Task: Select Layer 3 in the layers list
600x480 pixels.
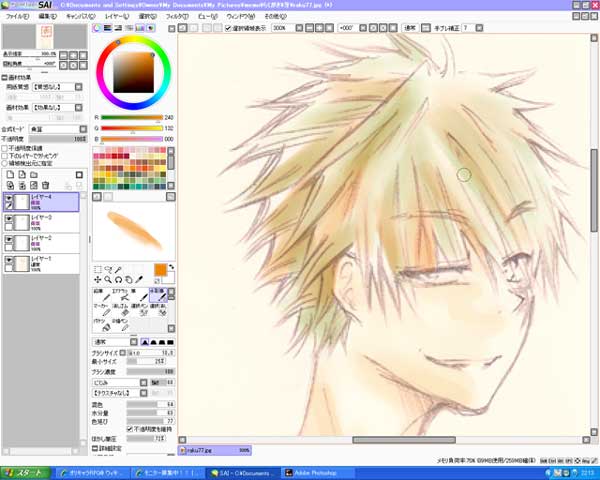Action: pyautogui.click(x=41, y=222)
